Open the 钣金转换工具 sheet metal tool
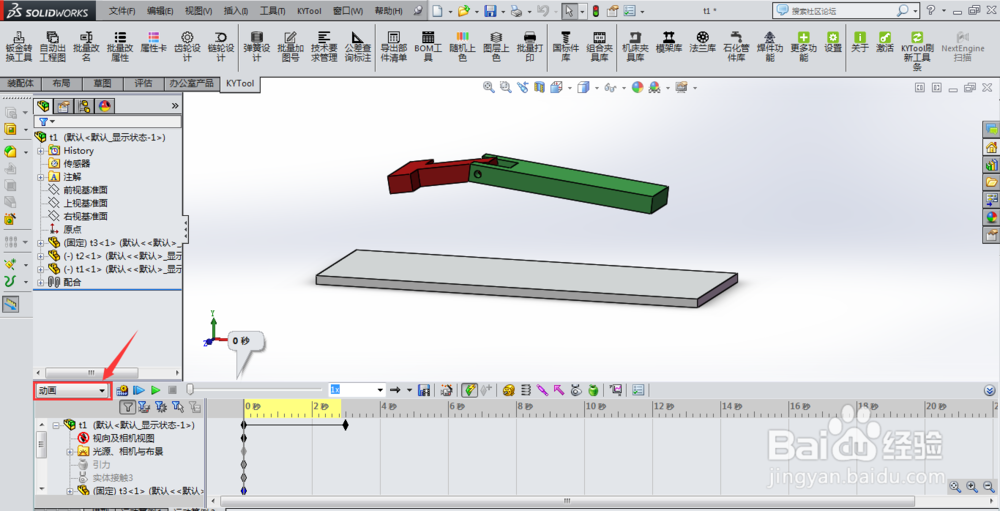Screen dimensions: 1000x511 18,46
